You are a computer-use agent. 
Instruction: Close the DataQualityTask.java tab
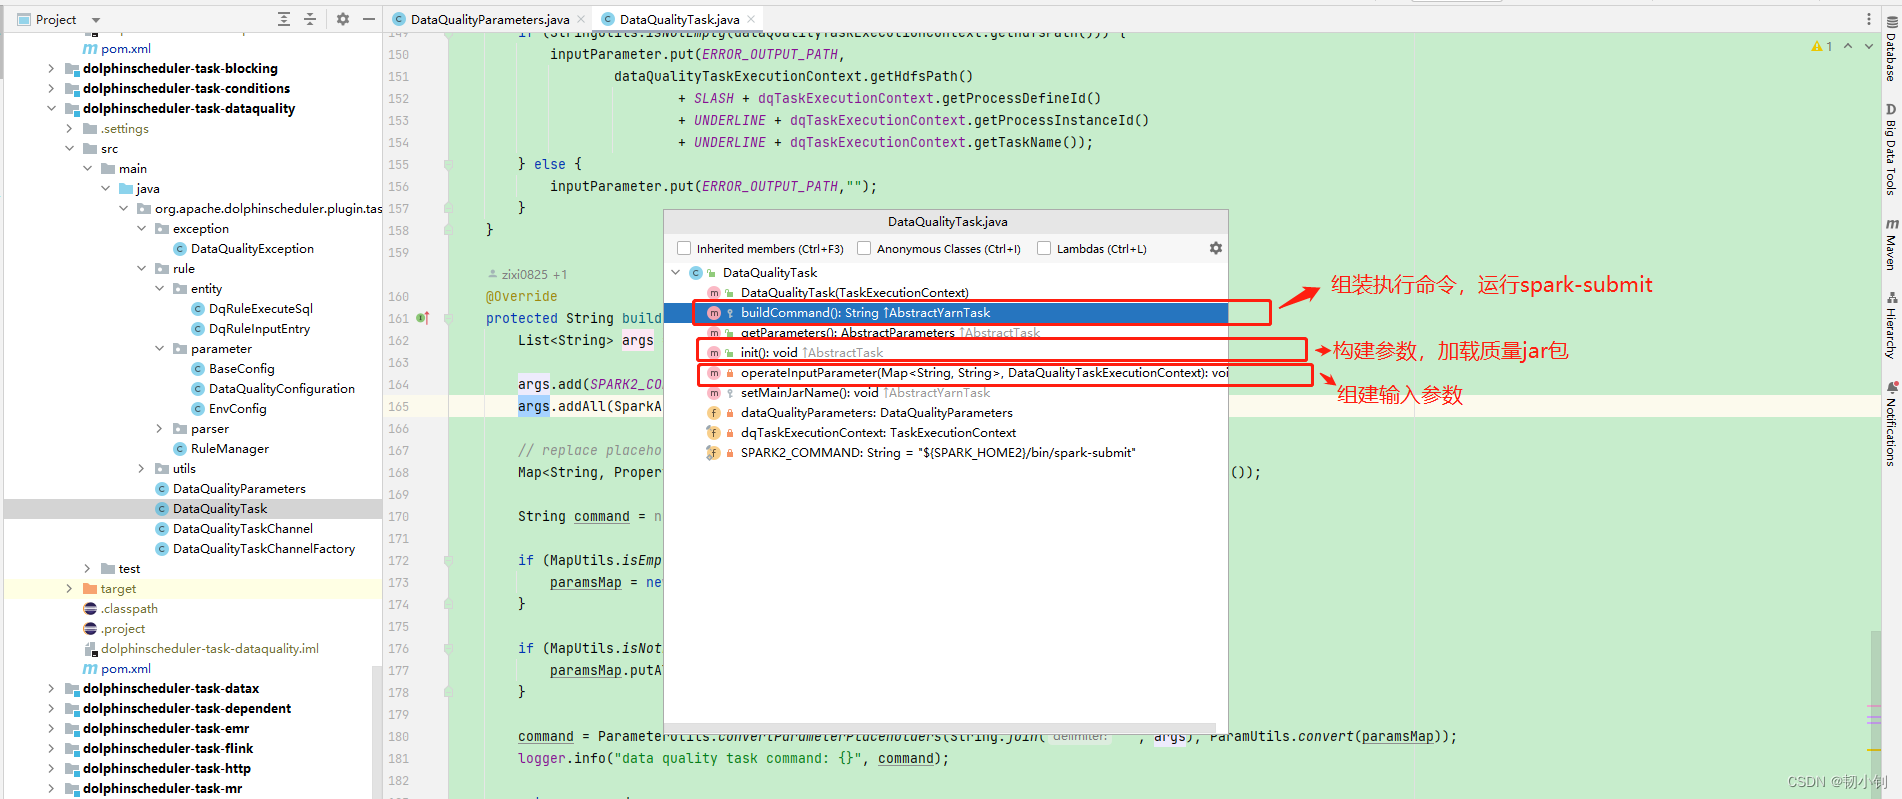point(752,19)
